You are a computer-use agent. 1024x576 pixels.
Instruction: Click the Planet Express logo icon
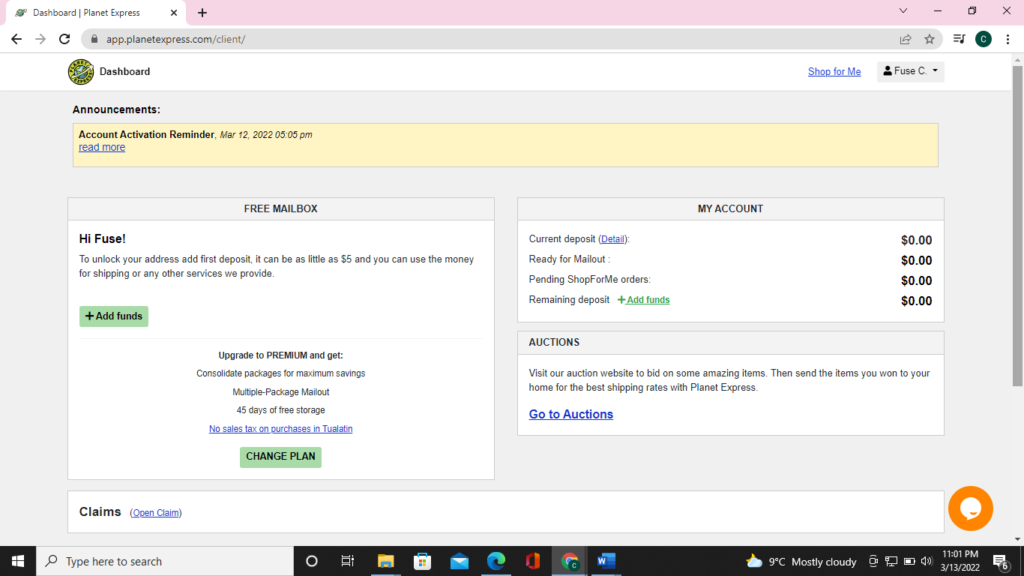point(81,72)
